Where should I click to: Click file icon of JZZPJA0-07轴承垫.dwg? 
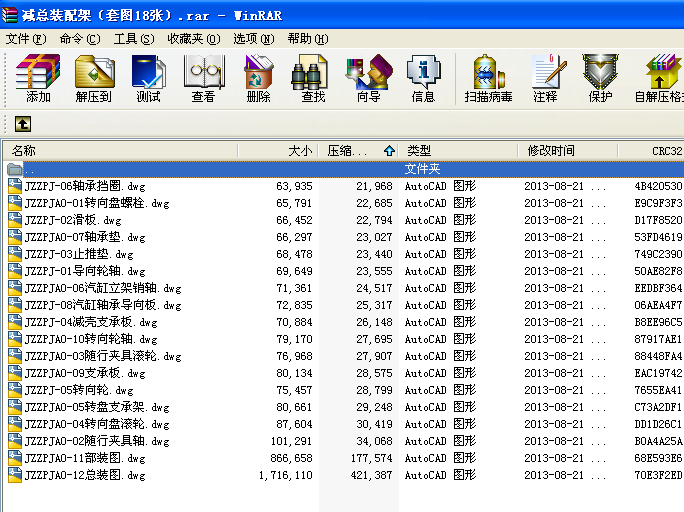click(x=15, y=237)
